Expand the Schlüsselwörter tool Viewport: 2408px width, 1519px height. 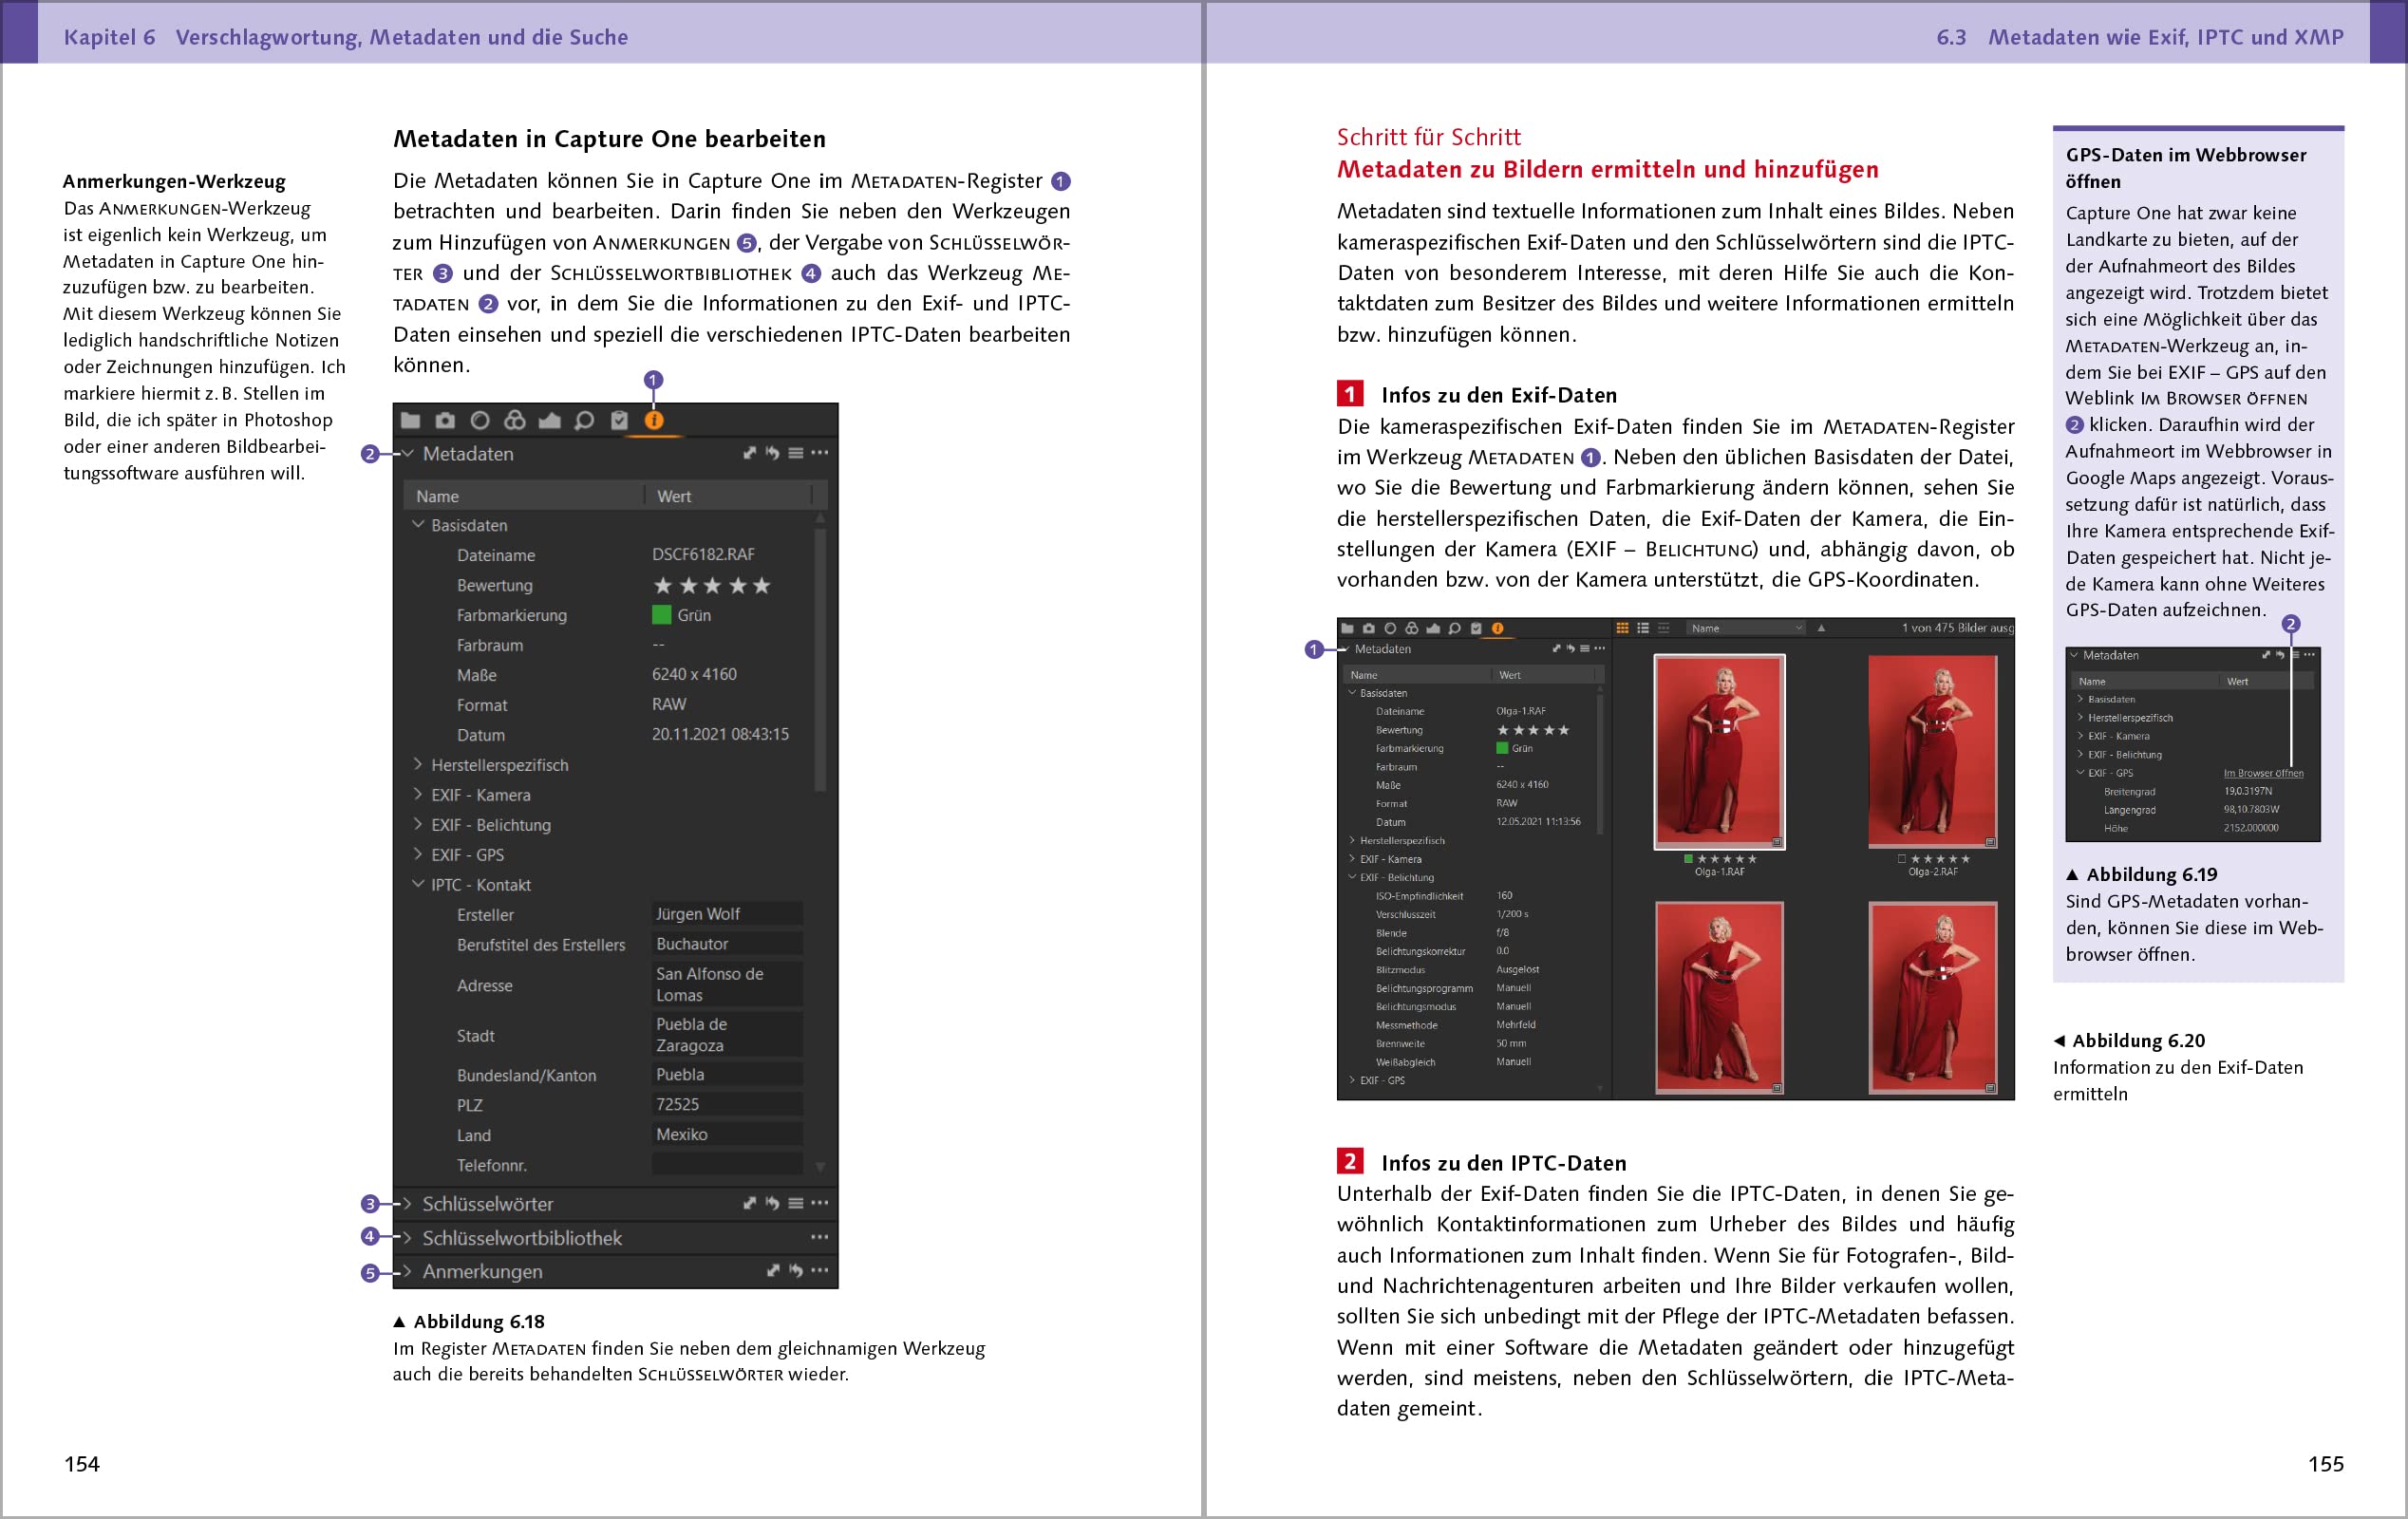click(408, 1203)
